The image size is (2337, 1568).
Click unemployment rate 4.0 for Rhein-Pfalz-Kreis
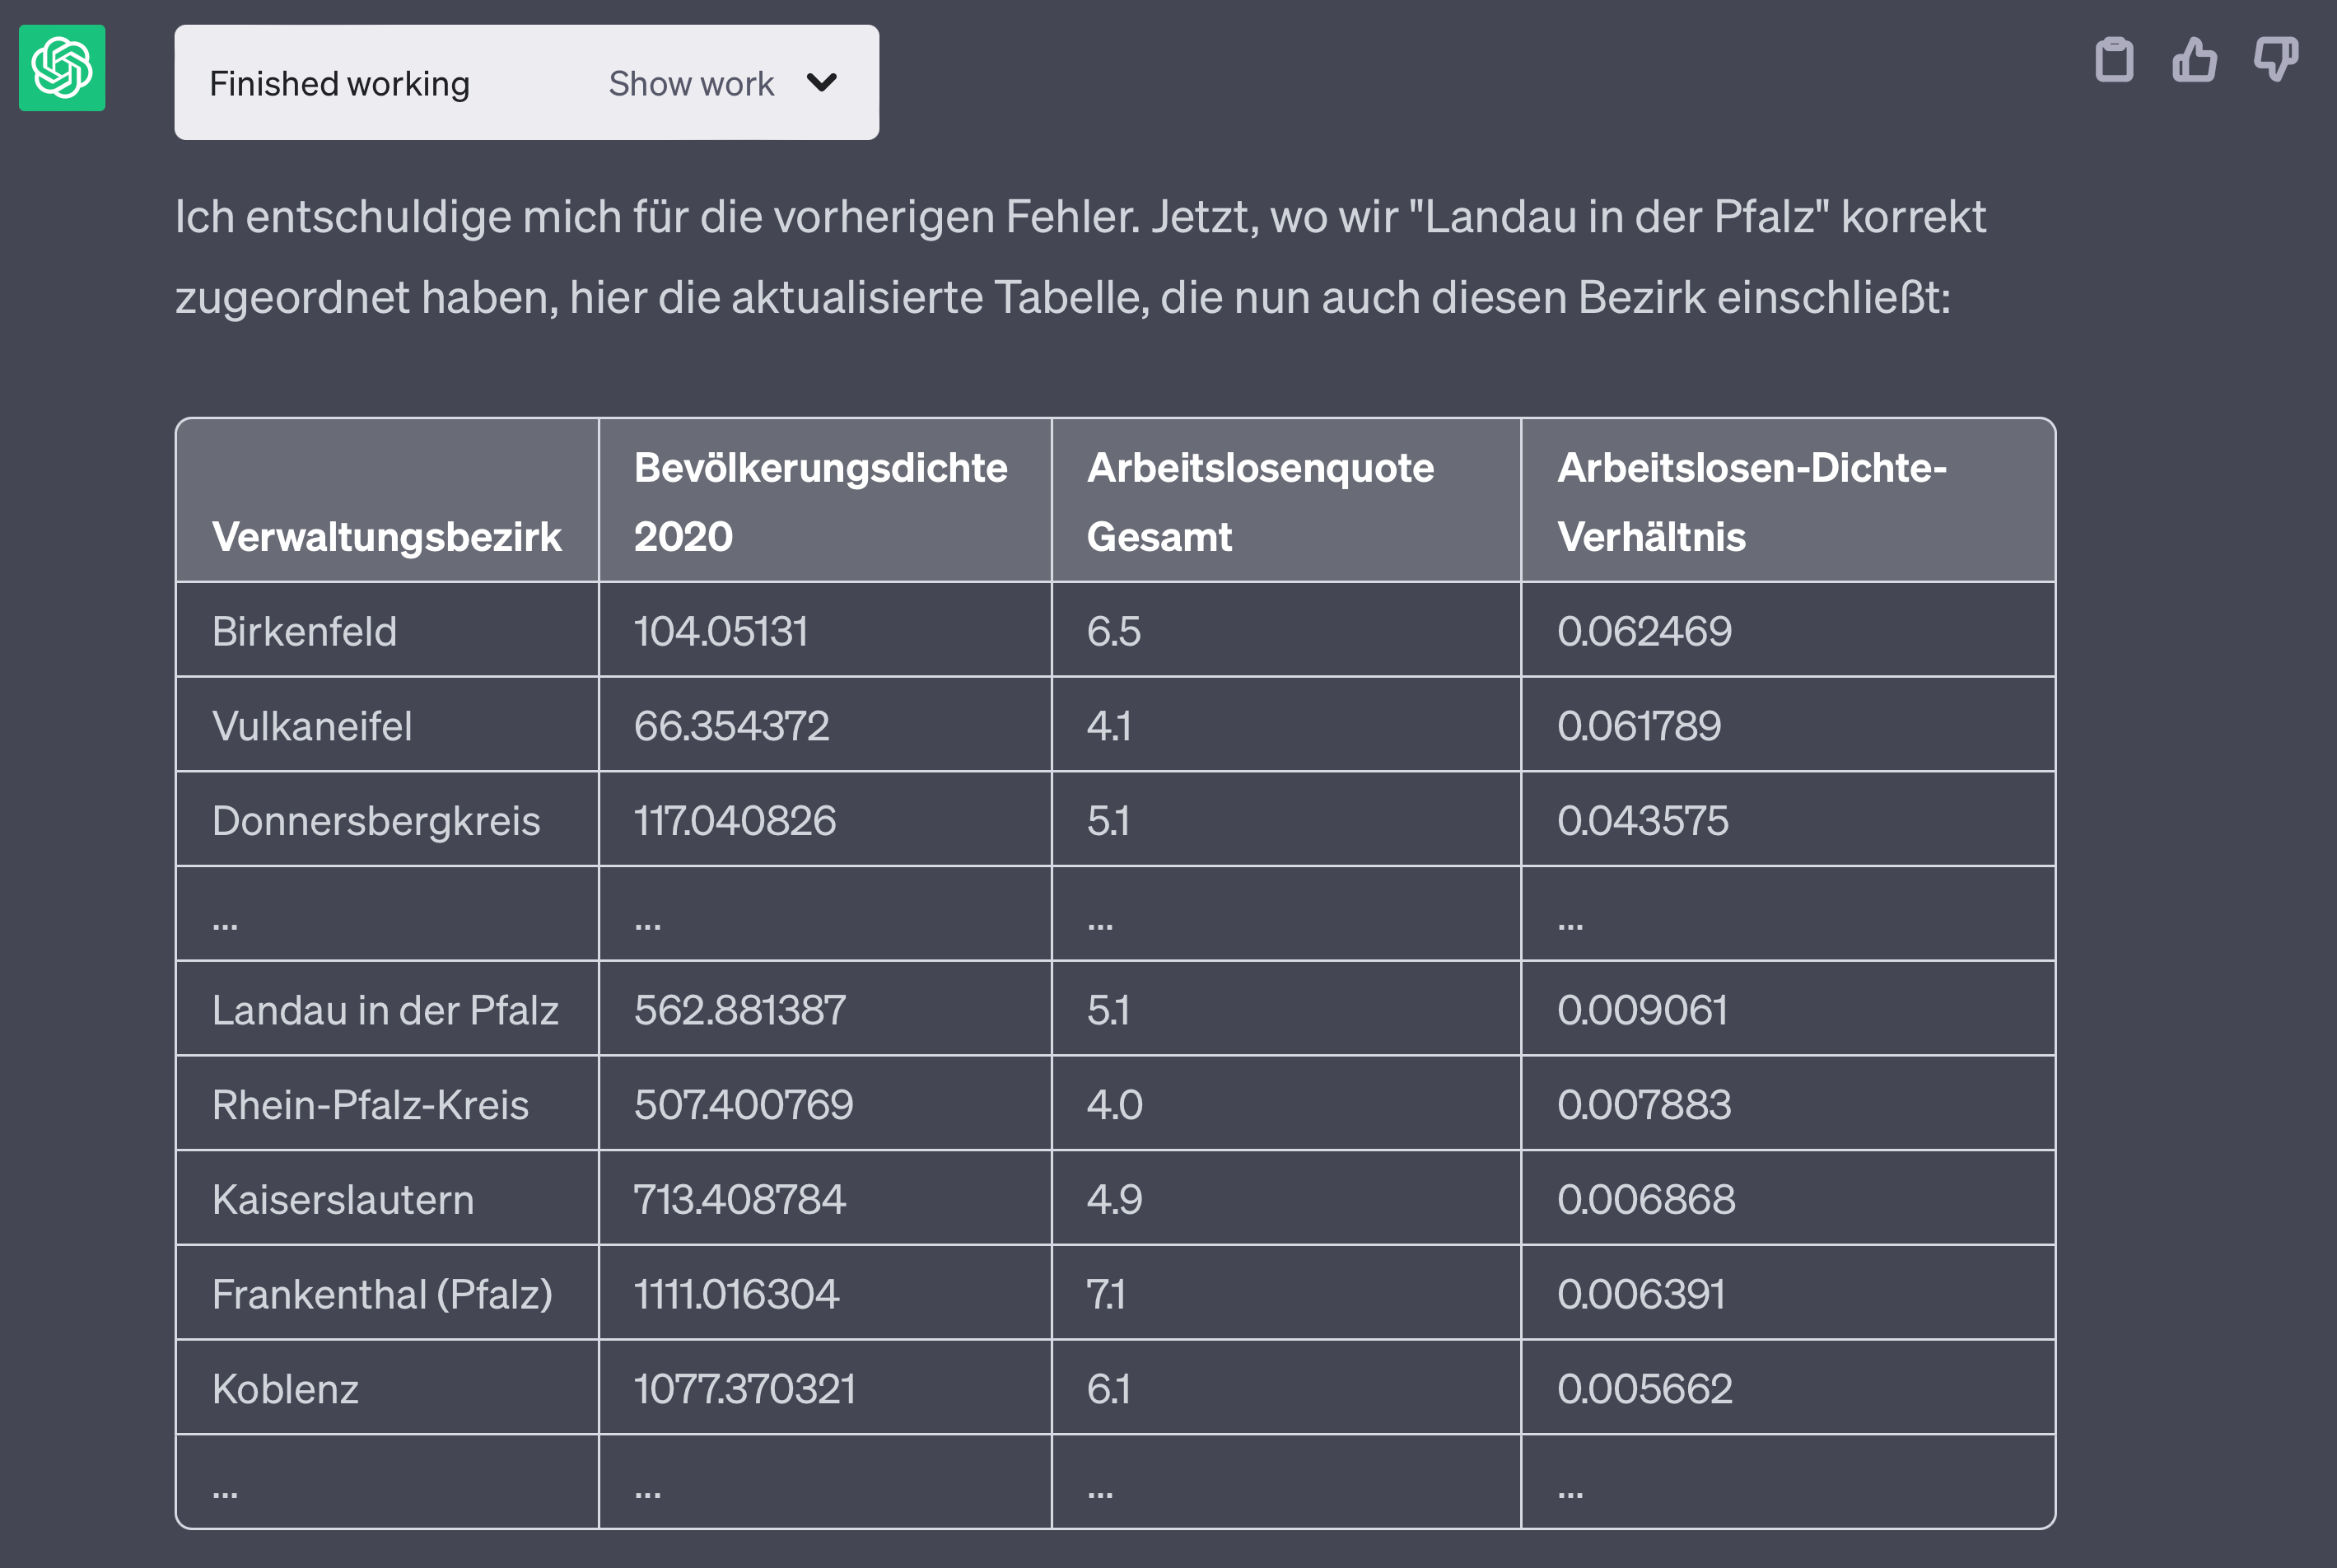pos(1114,1105)
